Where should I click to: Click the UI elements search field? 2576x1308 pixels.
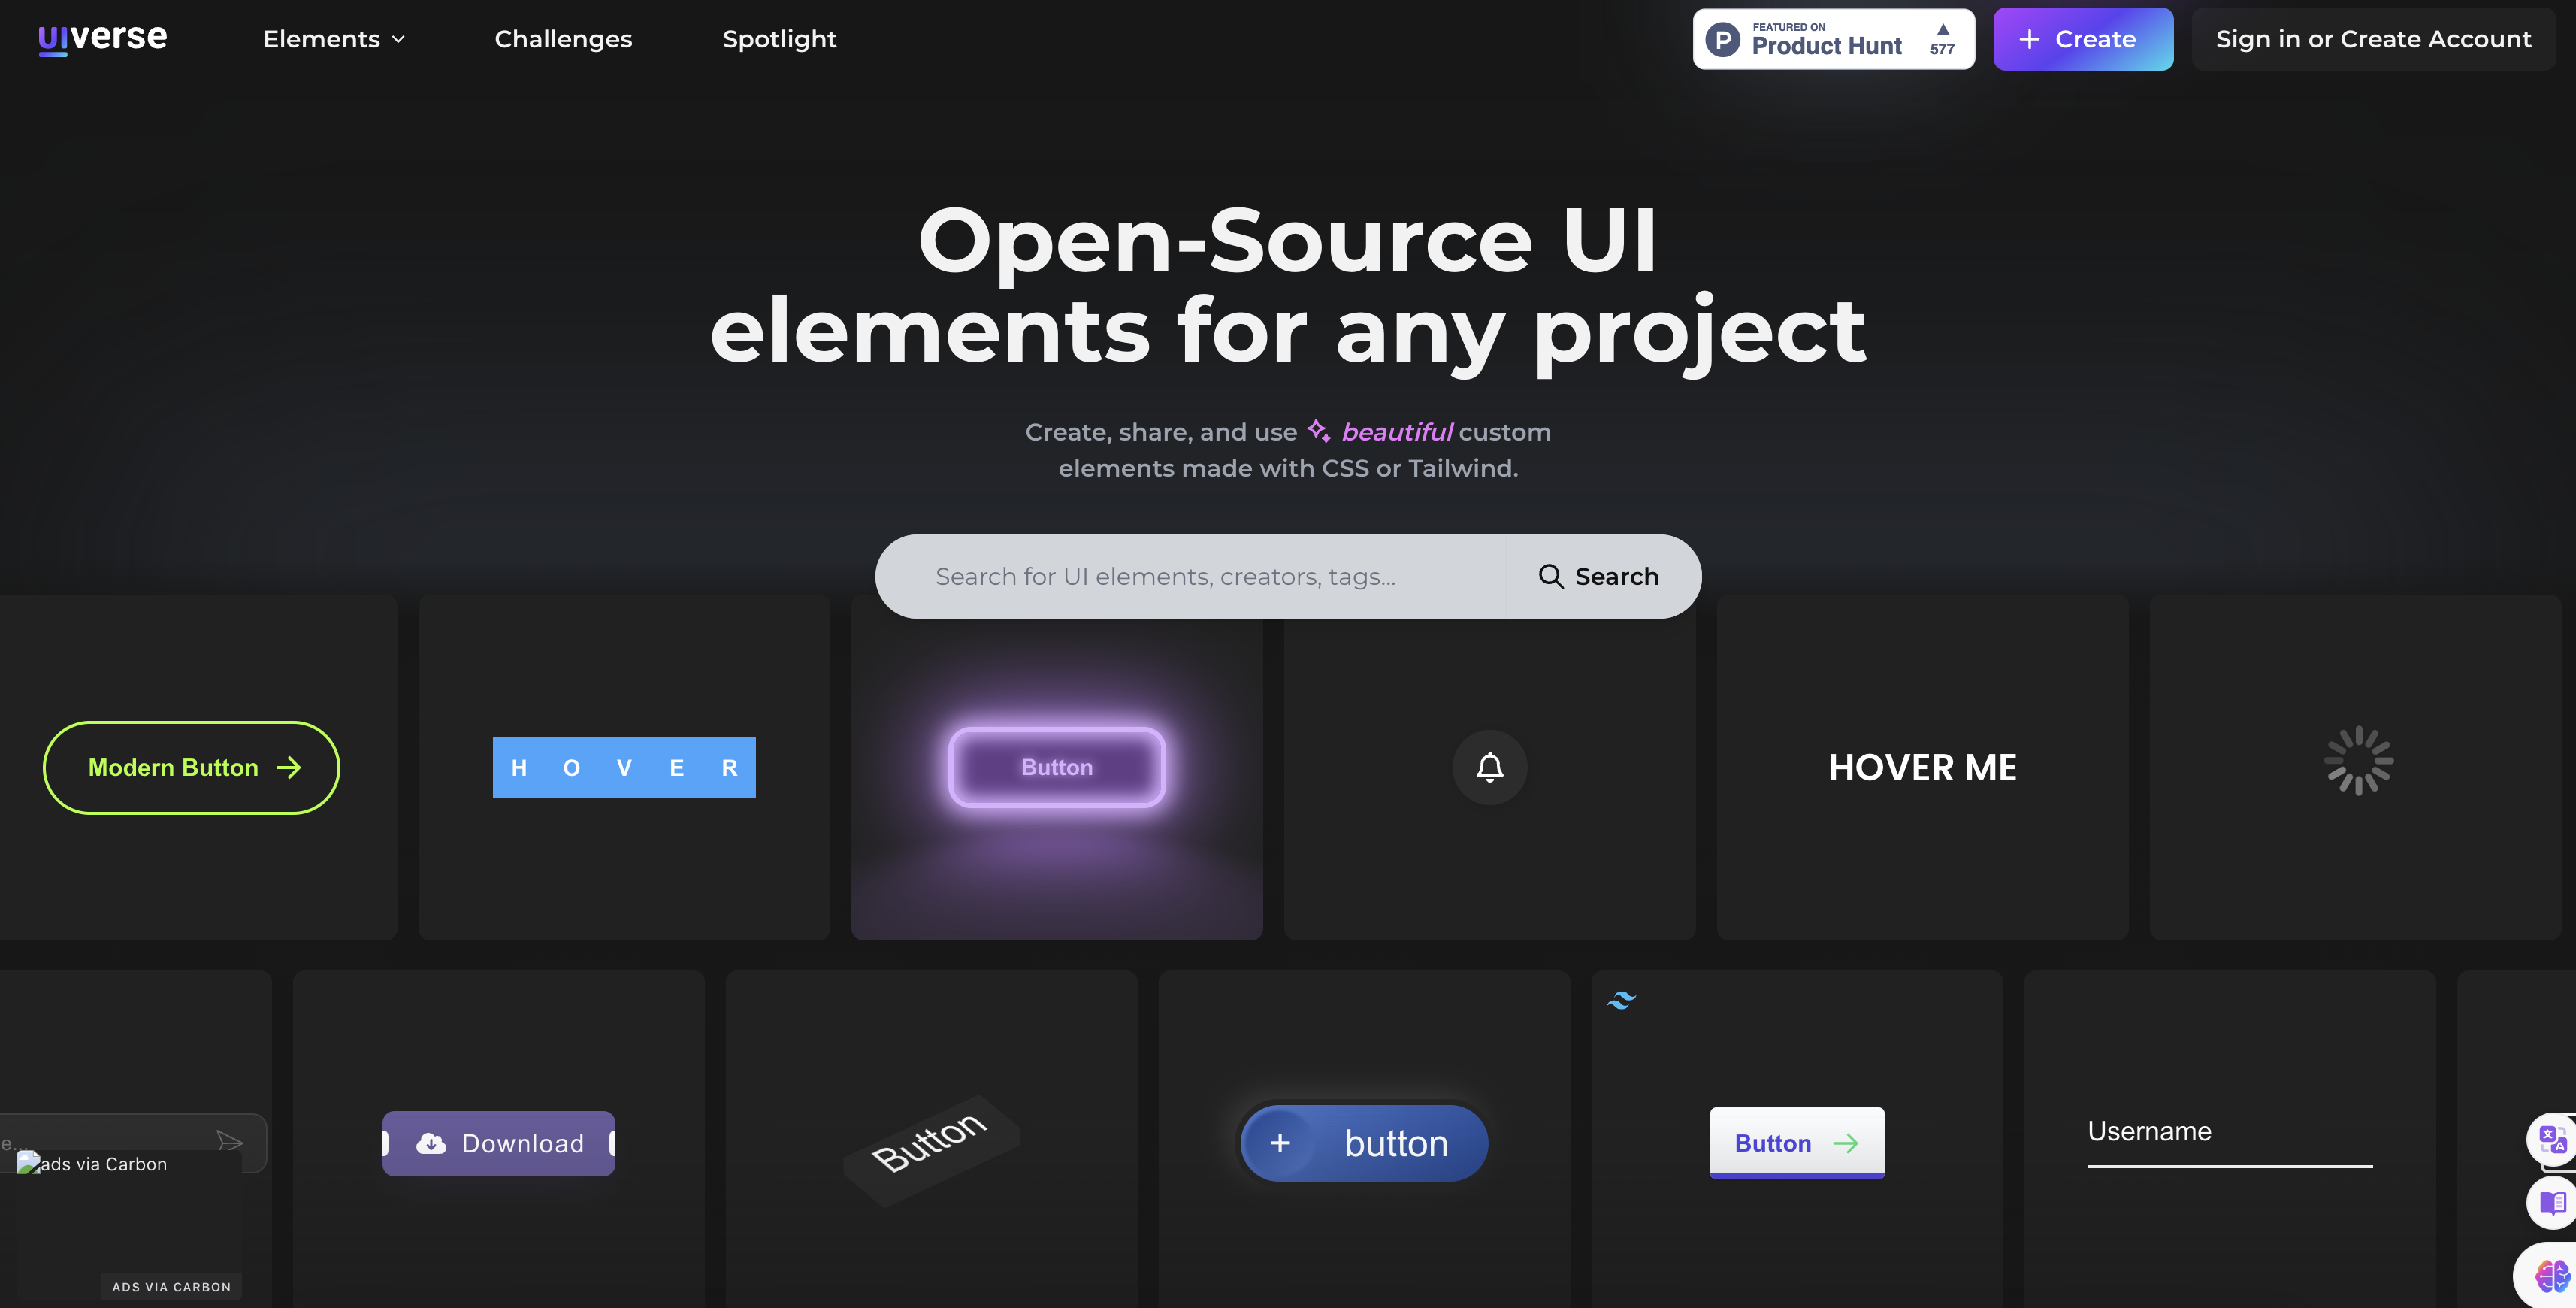[x=1190, y=576]
